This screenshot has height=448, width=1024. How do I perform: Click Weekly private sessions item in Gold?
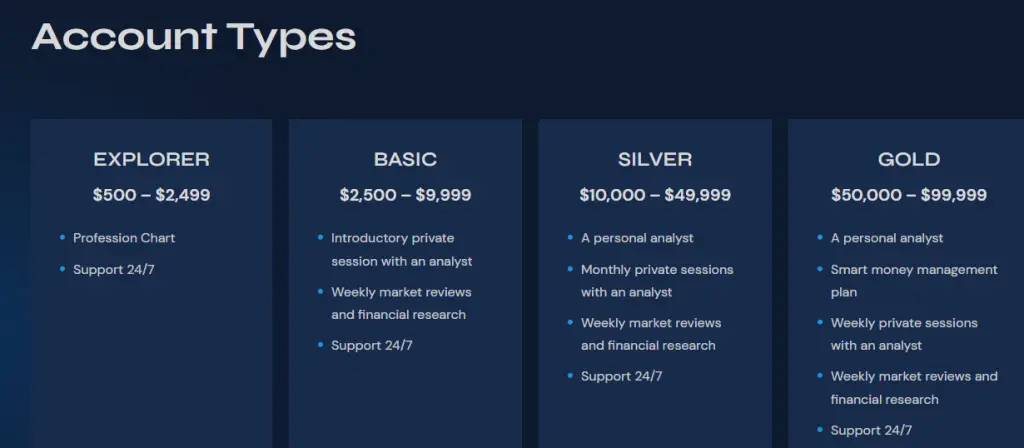pyautogui.click(x=904, y=334)
